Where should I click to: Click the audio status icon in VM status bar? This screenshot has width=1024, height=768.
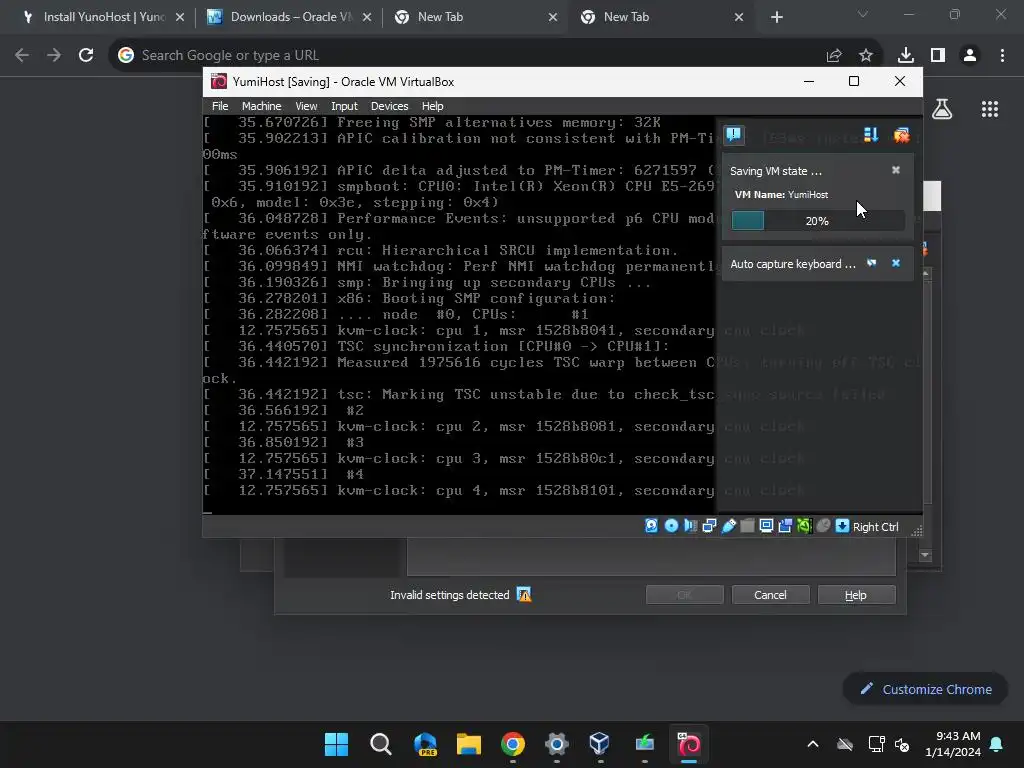point(690,526)
